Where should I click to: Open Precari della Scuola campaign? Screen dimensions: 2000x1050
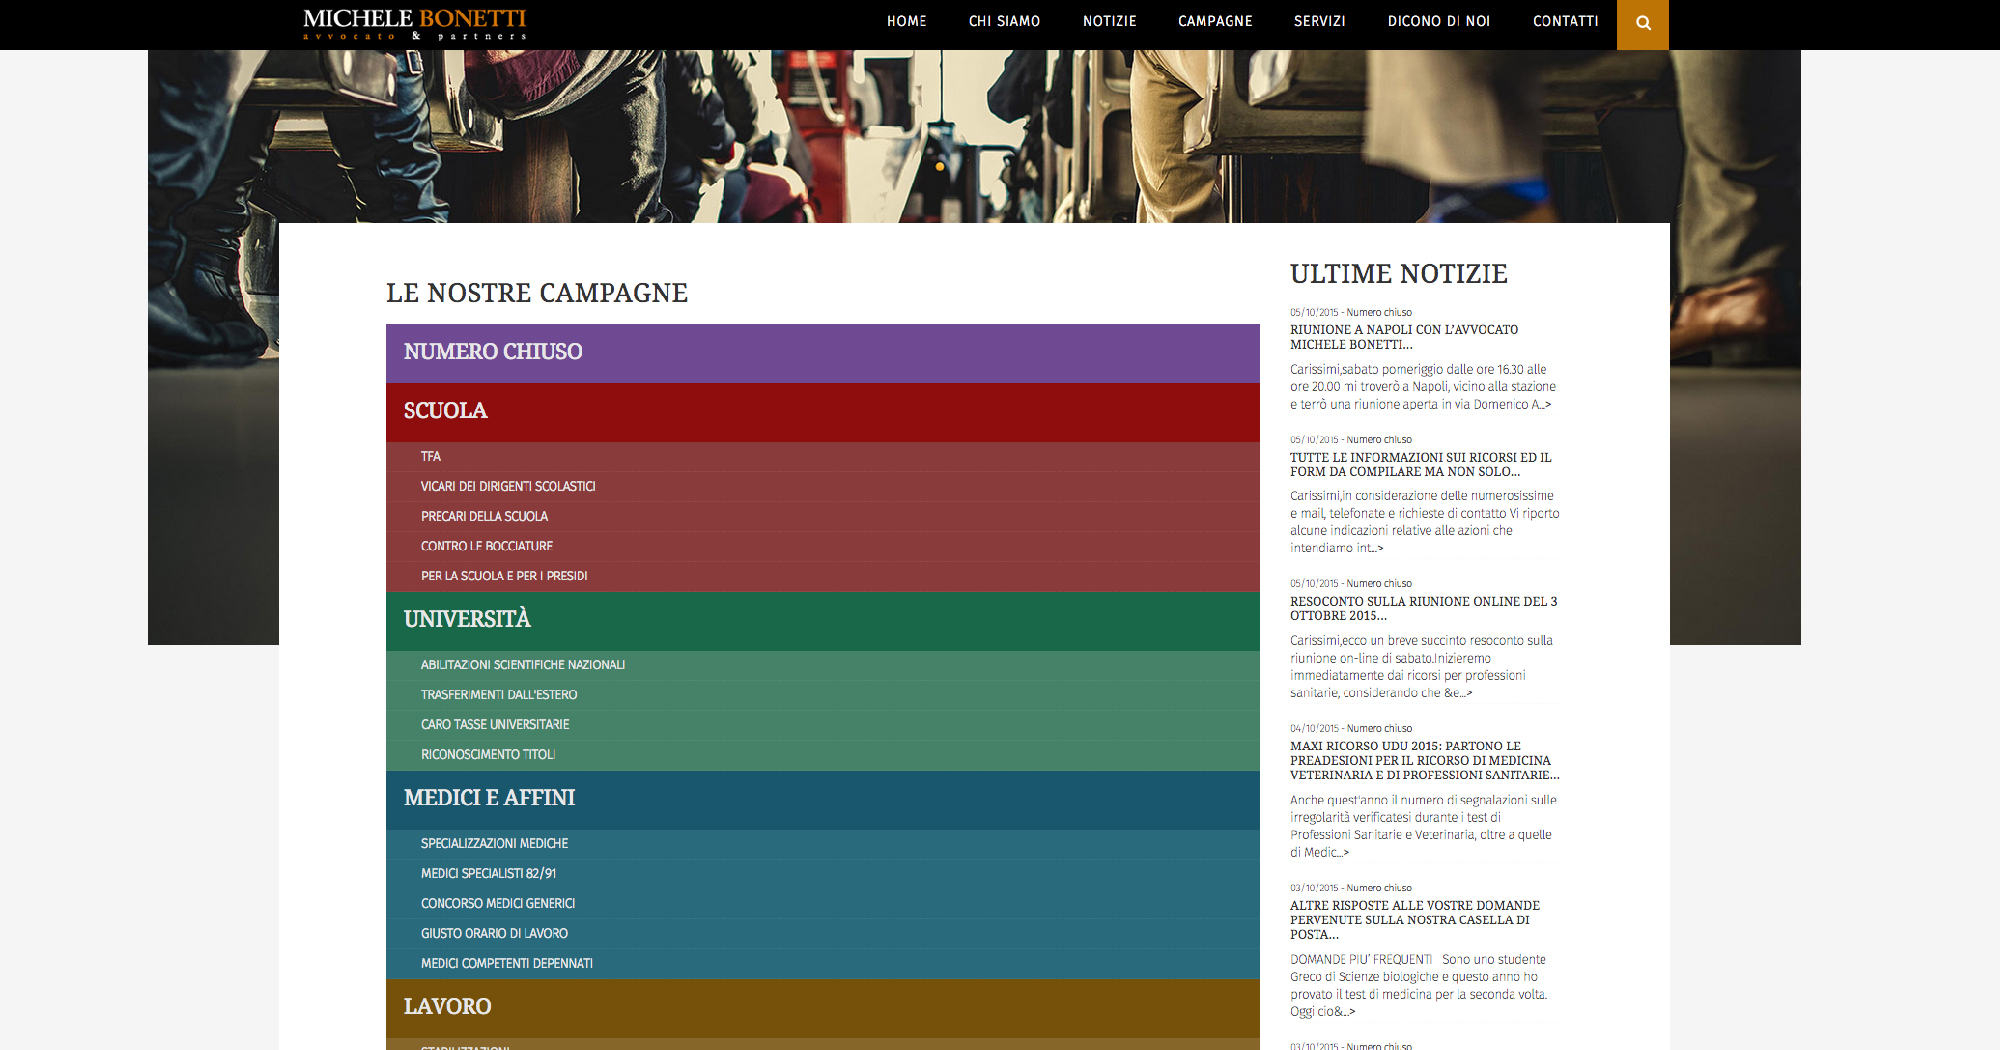(x=484, y=517)
